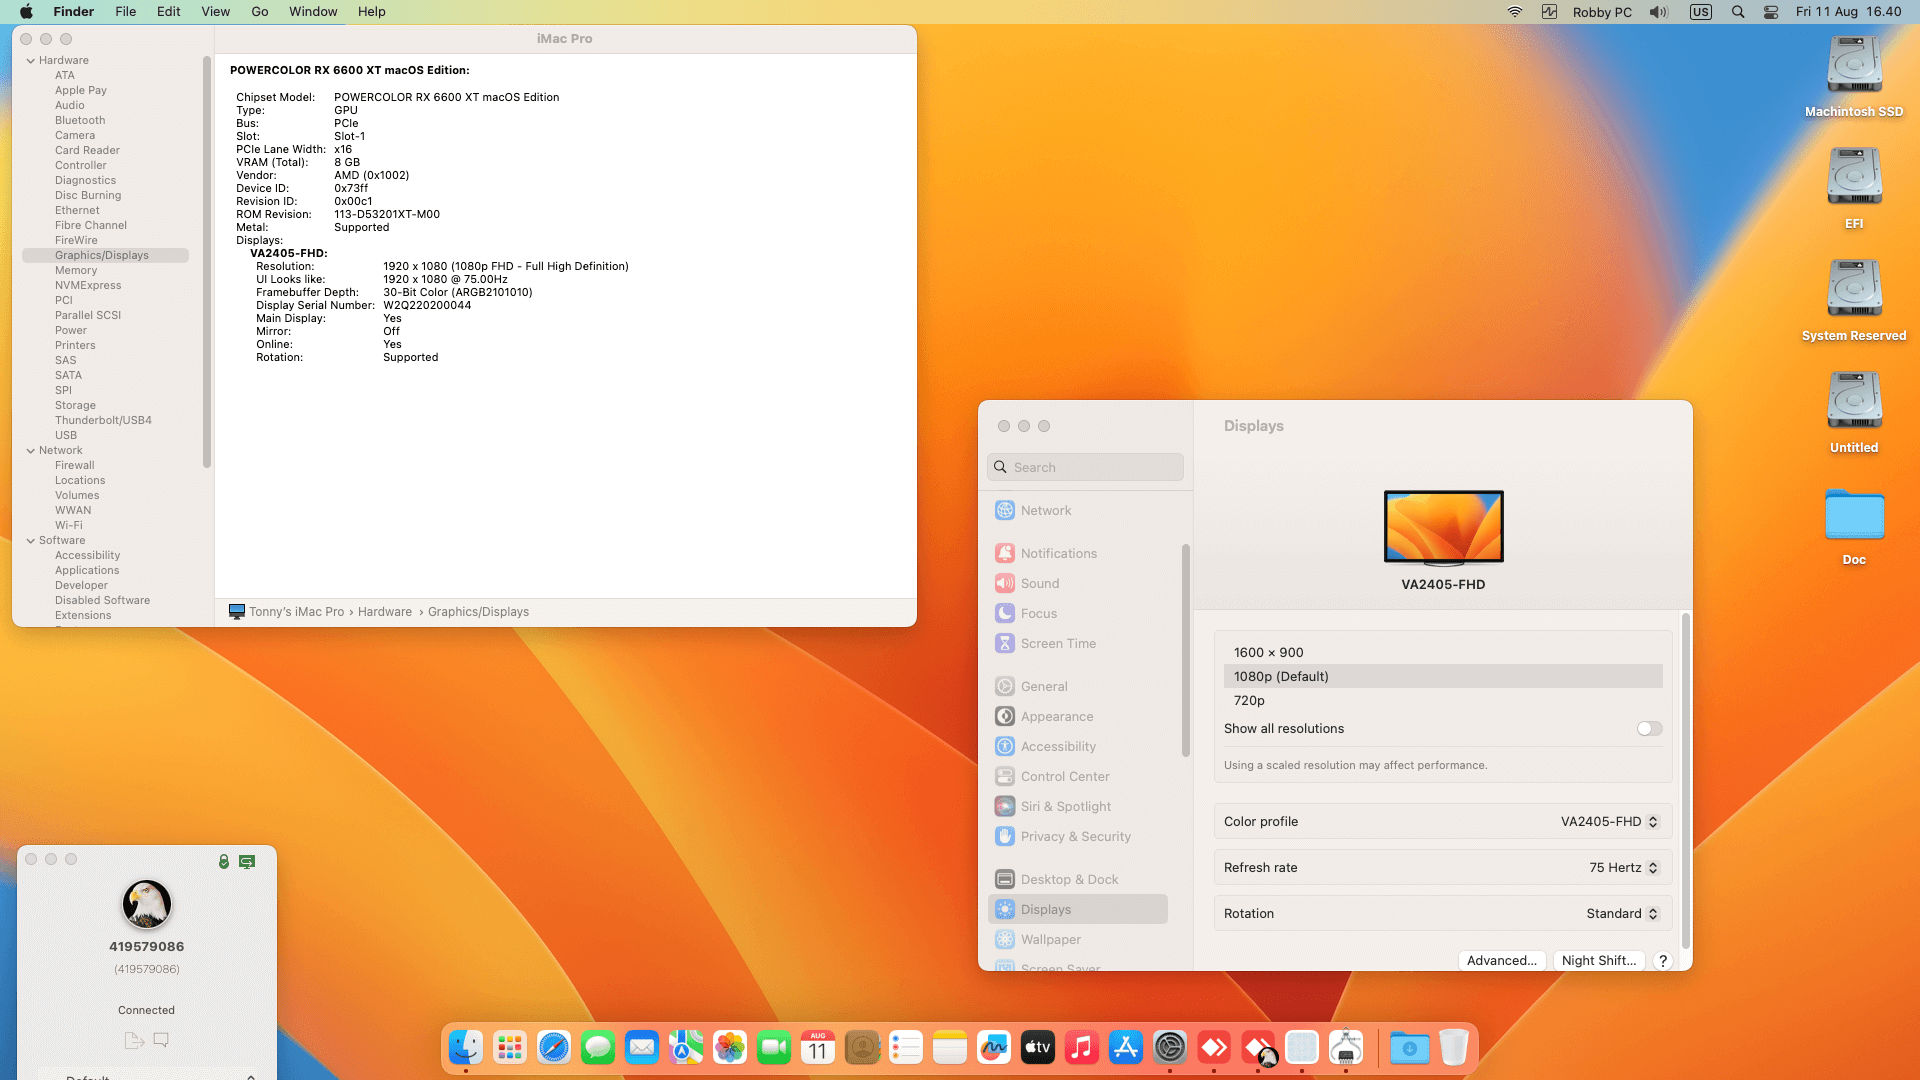Open the Color profile dropdown
The height and width of the screenshot is (1080, 1920).
[1610, 822]
